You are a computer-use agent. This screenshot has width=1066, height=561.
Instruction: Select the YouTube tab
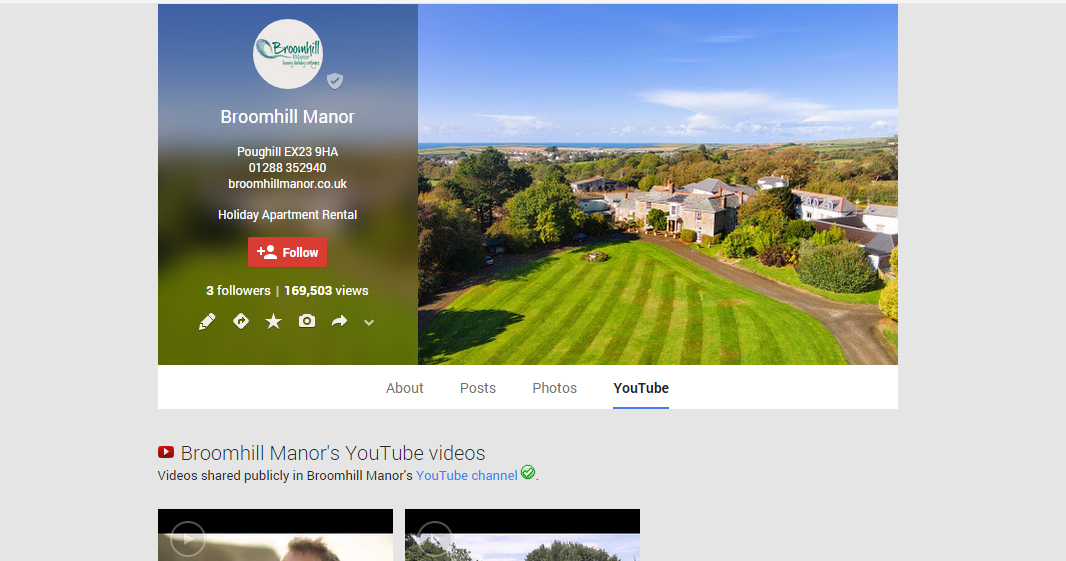pyautogui.click(x=641, y=388)
